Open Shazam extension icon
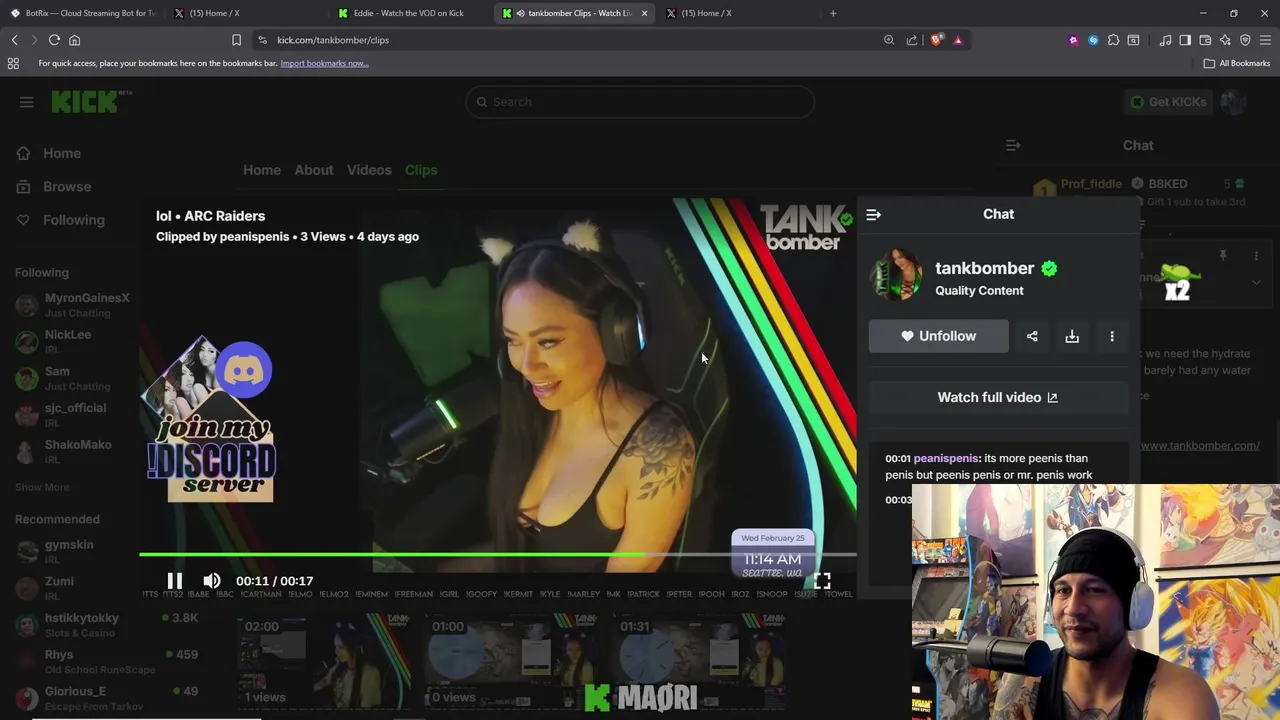This screenshot has height=720, width=1280. coord(1093,40)
